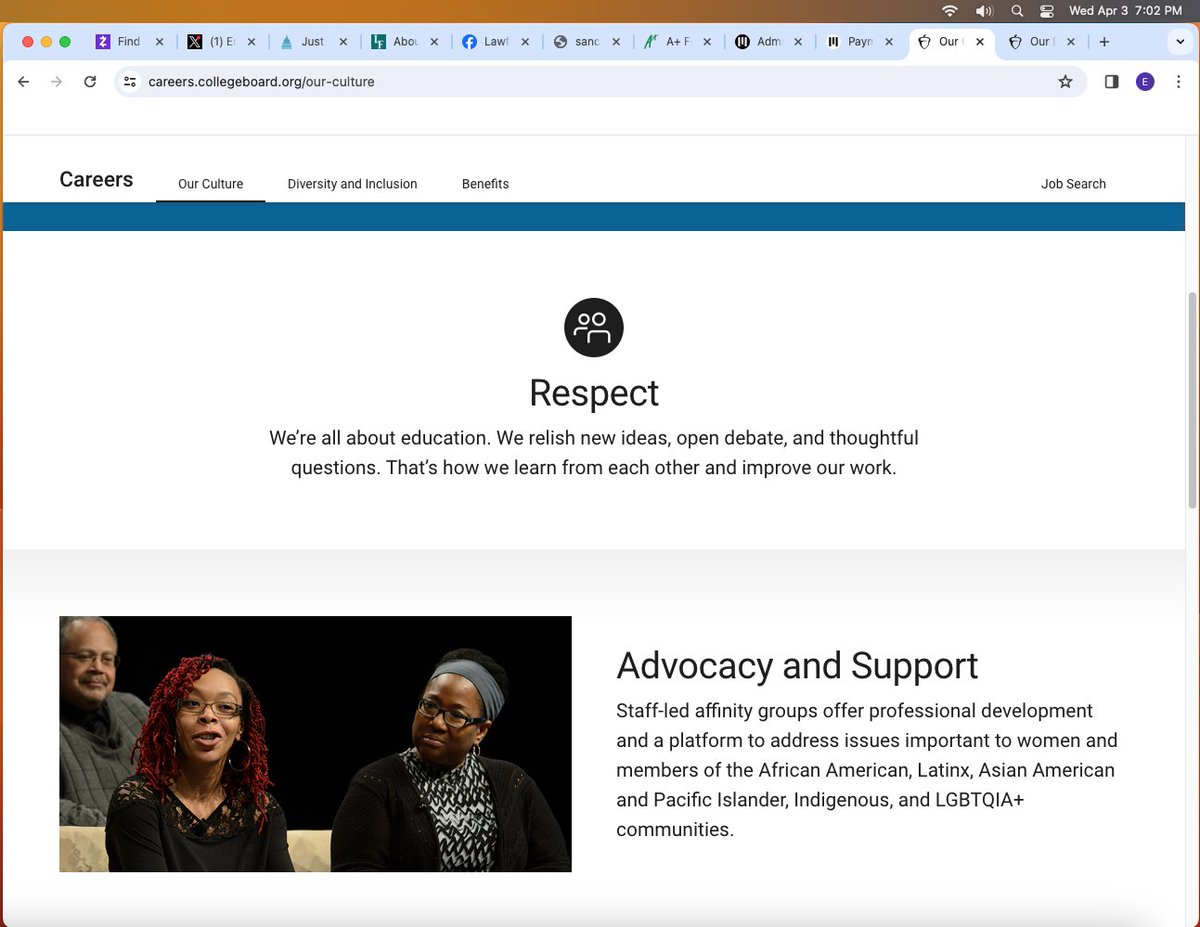The image size is (1200, 927).
Task: Reload the current page
Action: (90, 82)
